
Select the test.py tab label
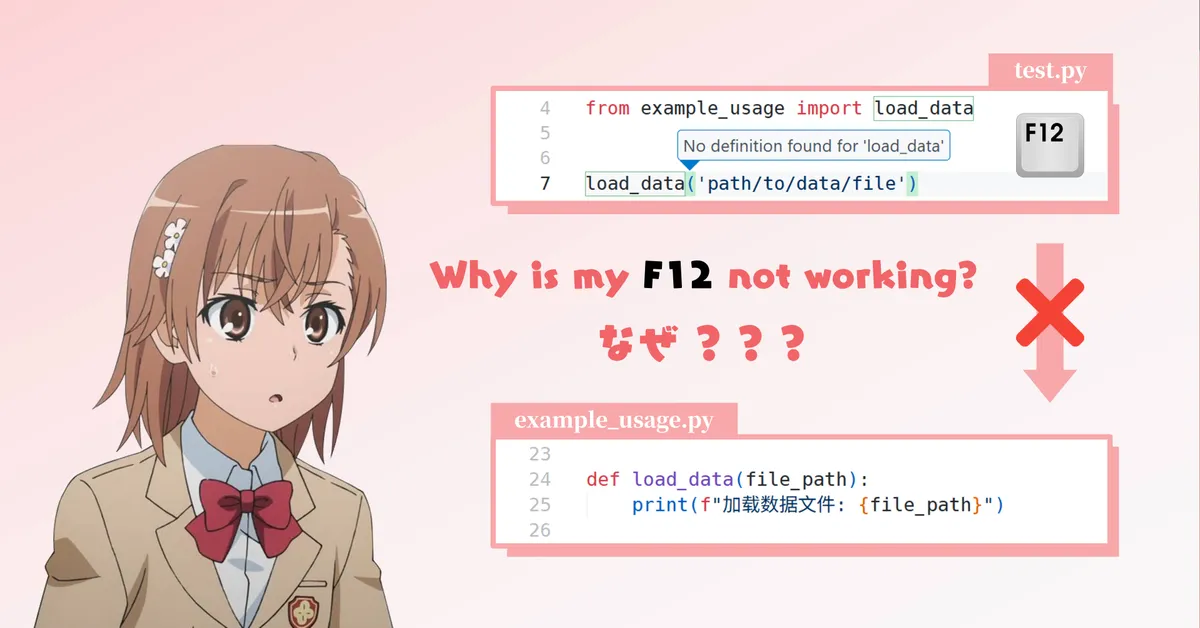(x=1050, y=71)
